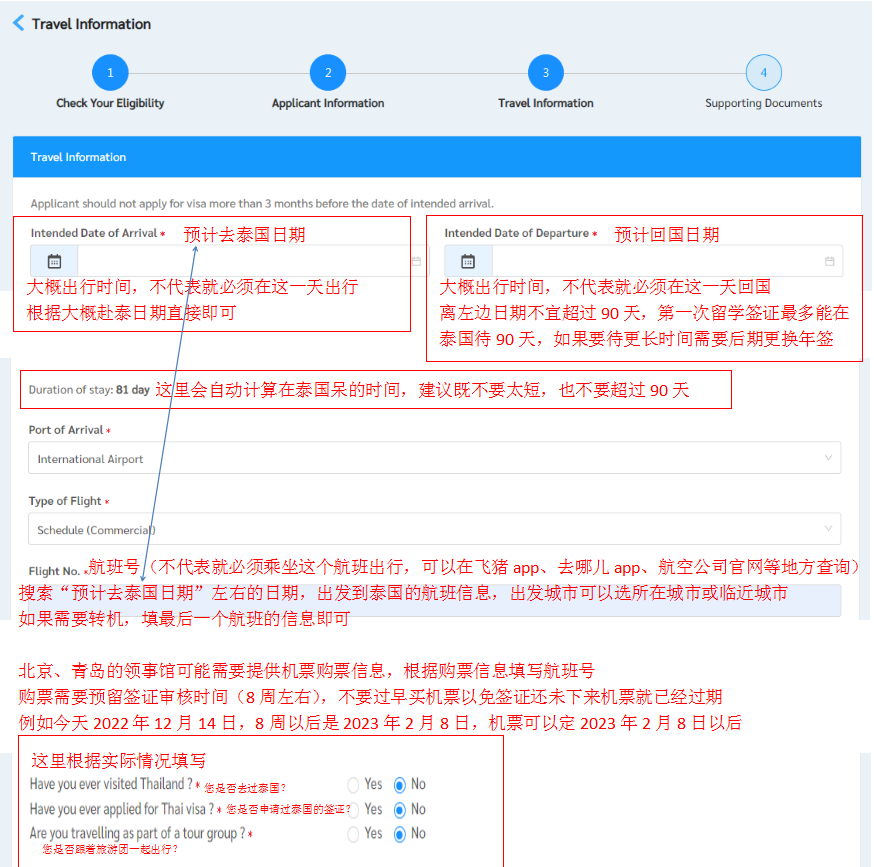Click the Applicant Information step label
874x867 pixels.
coord(327,103)
